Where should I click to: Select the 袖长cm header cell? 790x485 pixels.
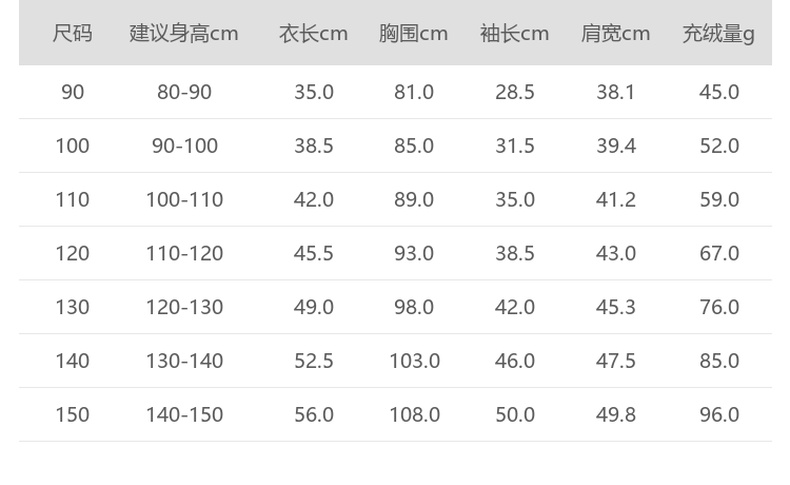click(x=514, y=33)
